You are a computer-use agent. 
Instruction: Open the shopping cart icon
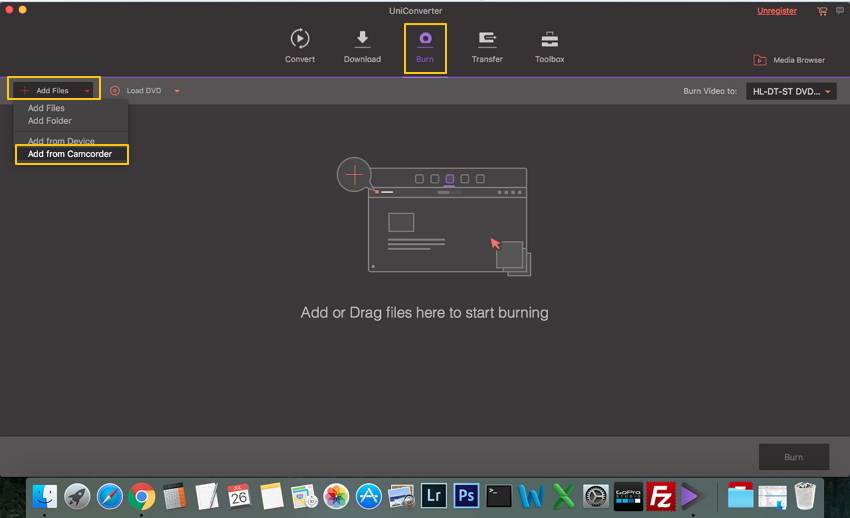click(x=822, y=11)
